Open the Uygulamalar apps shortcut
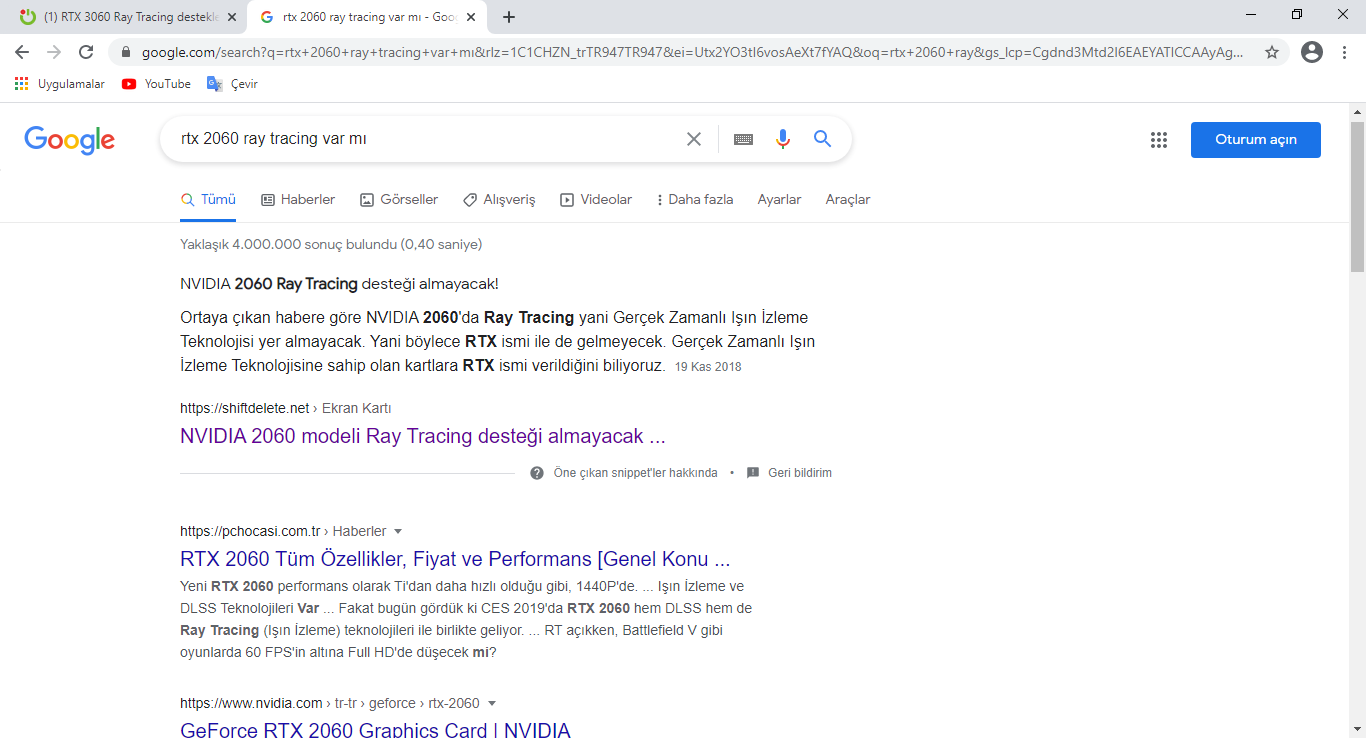This screenshot has width=1366, height=738. point(60,84)
